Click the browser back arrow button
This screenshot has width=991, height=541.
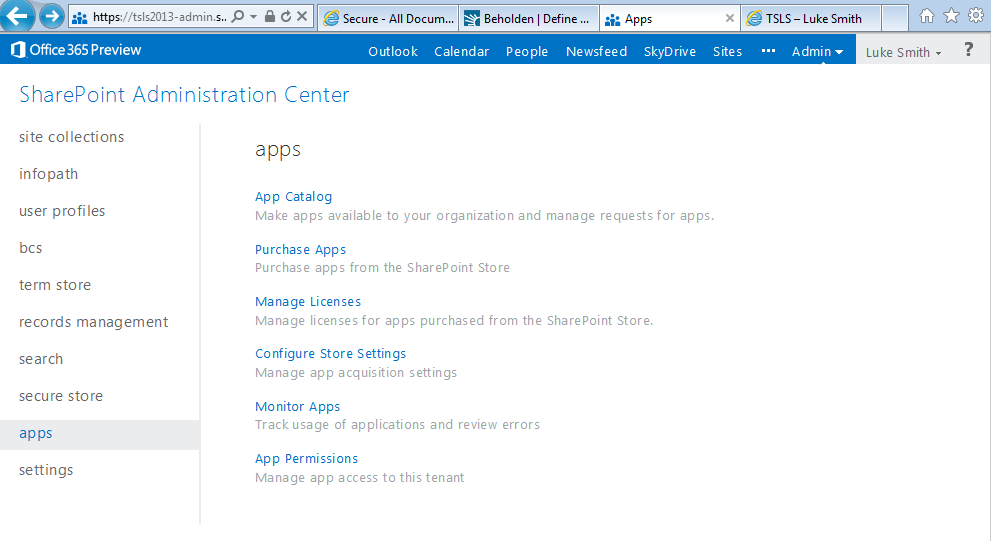click(19, 16)
